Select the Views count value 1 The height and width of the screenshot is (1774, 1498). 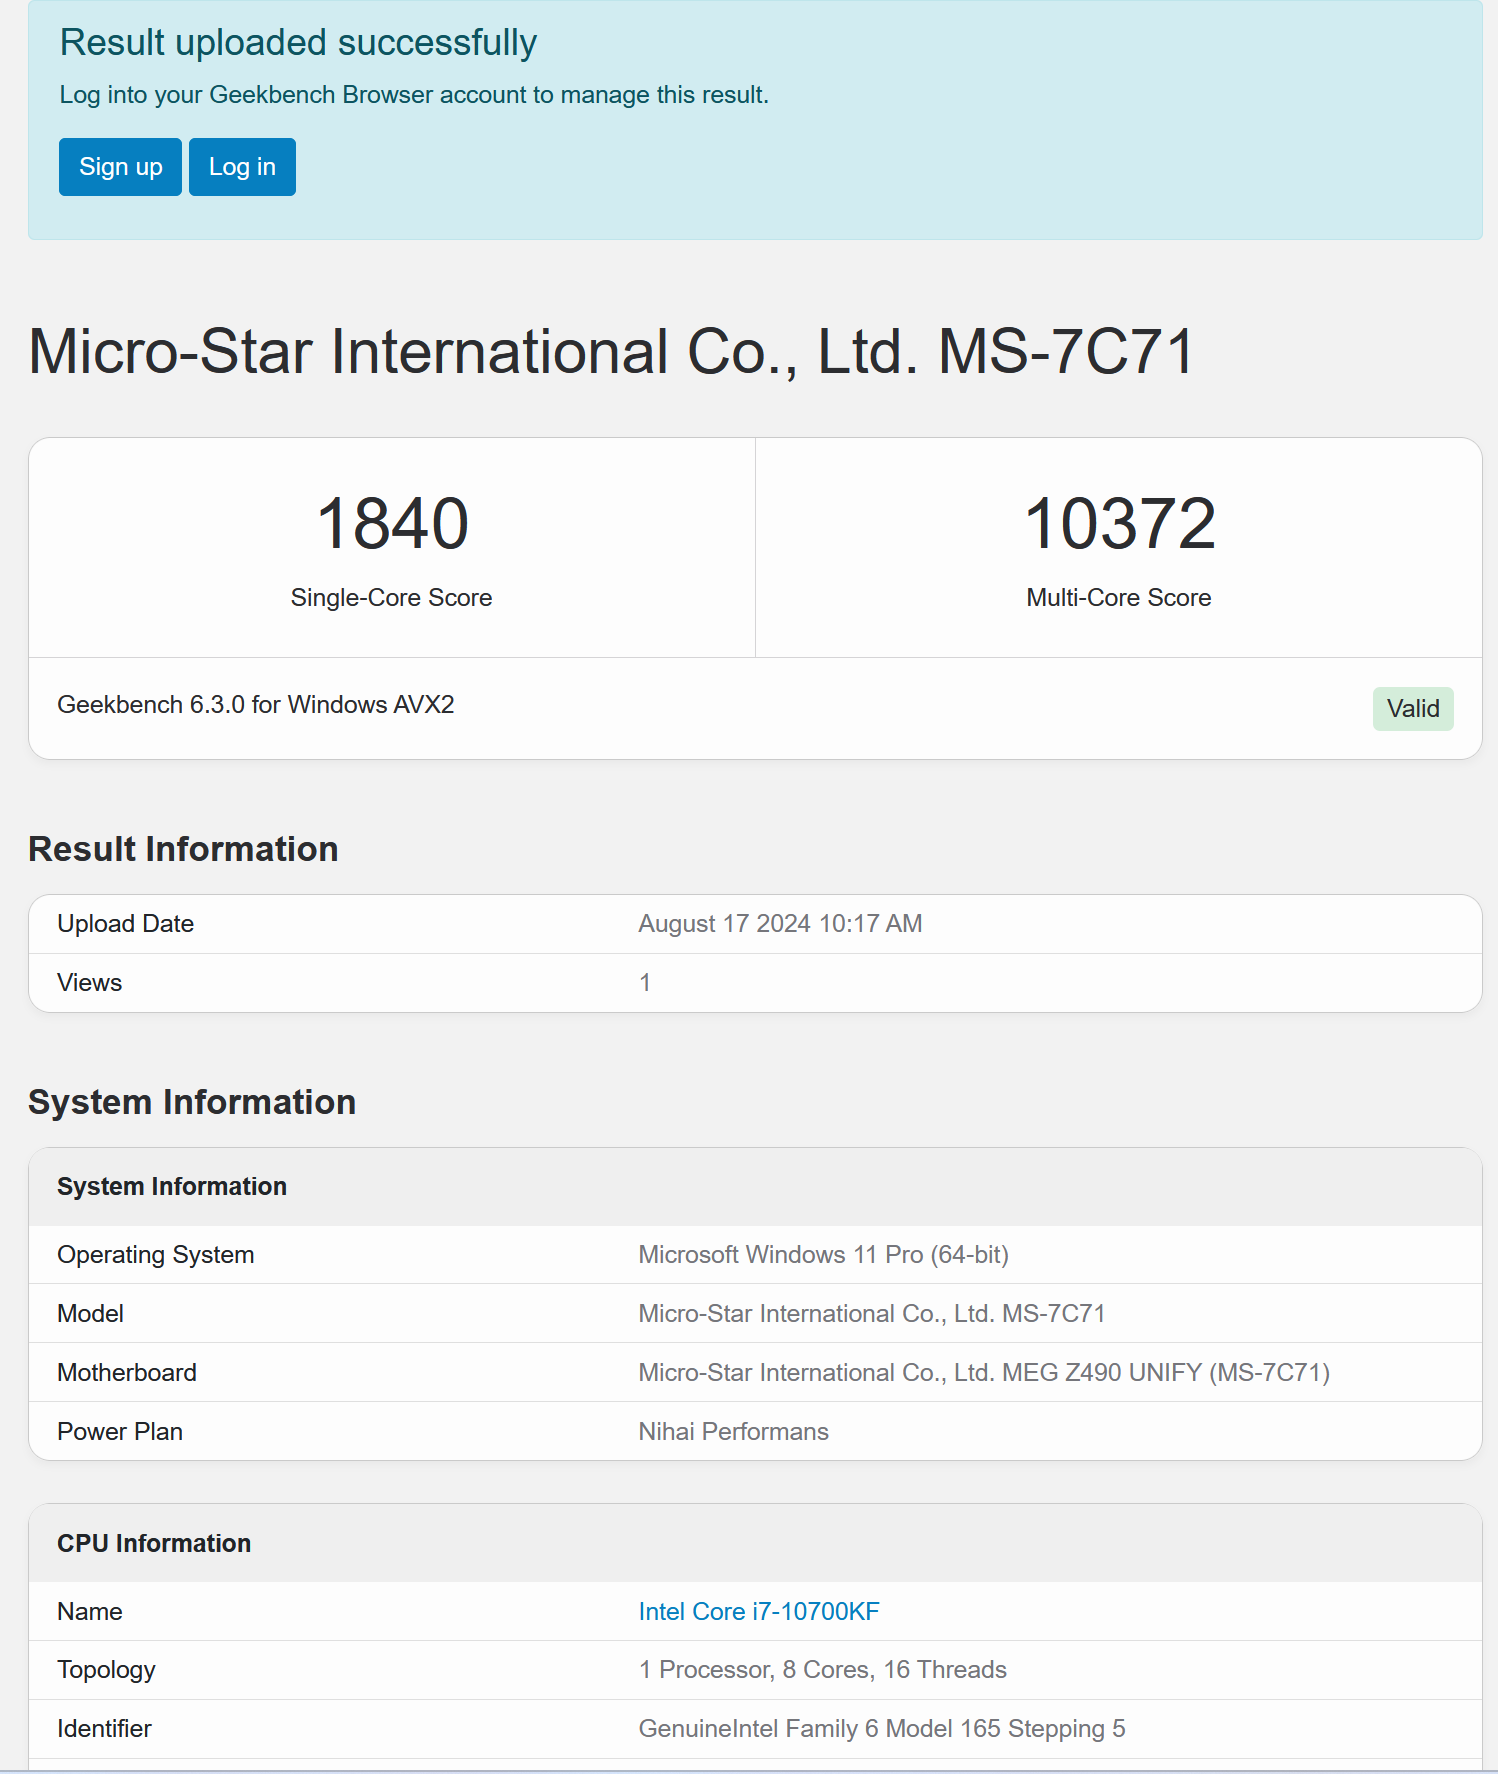[x=645, y=982]
